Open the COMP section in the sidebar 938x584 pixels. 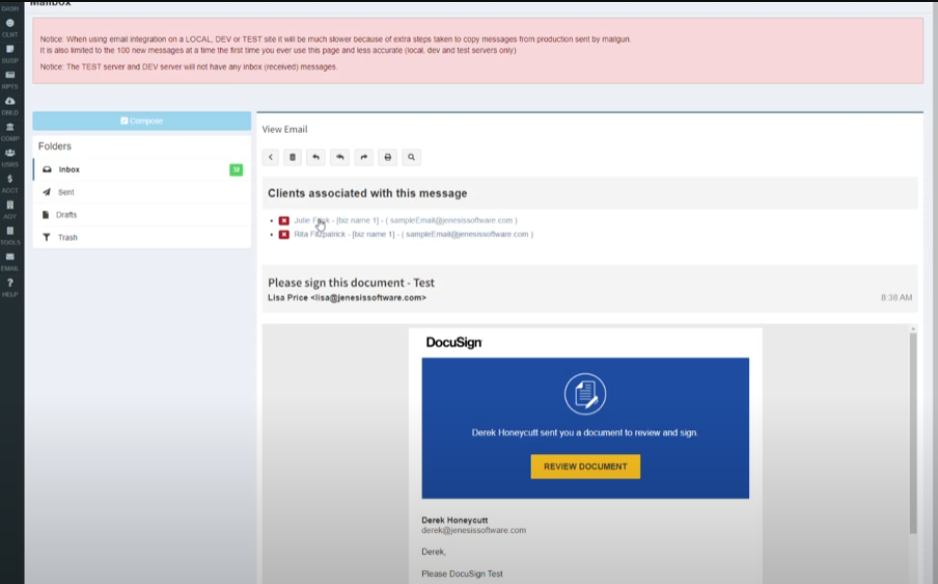coord(10,131)
